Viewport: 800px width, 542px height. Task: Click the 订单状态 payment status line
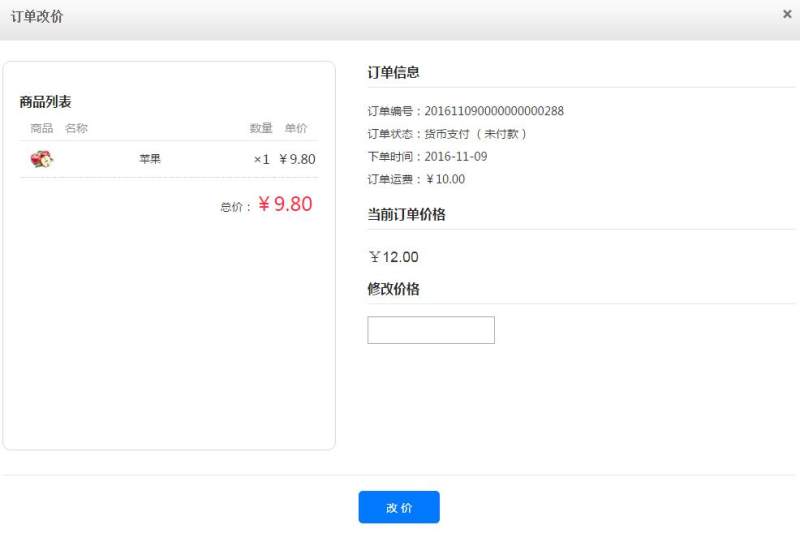pyautogui.click(x=447, y=134)
